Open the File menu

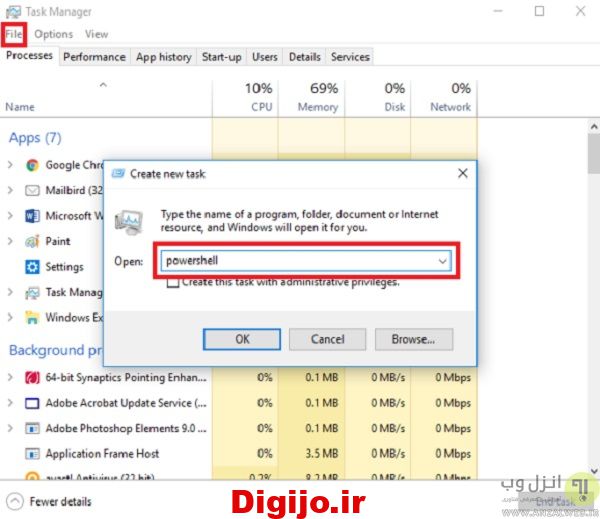[14, 34]
